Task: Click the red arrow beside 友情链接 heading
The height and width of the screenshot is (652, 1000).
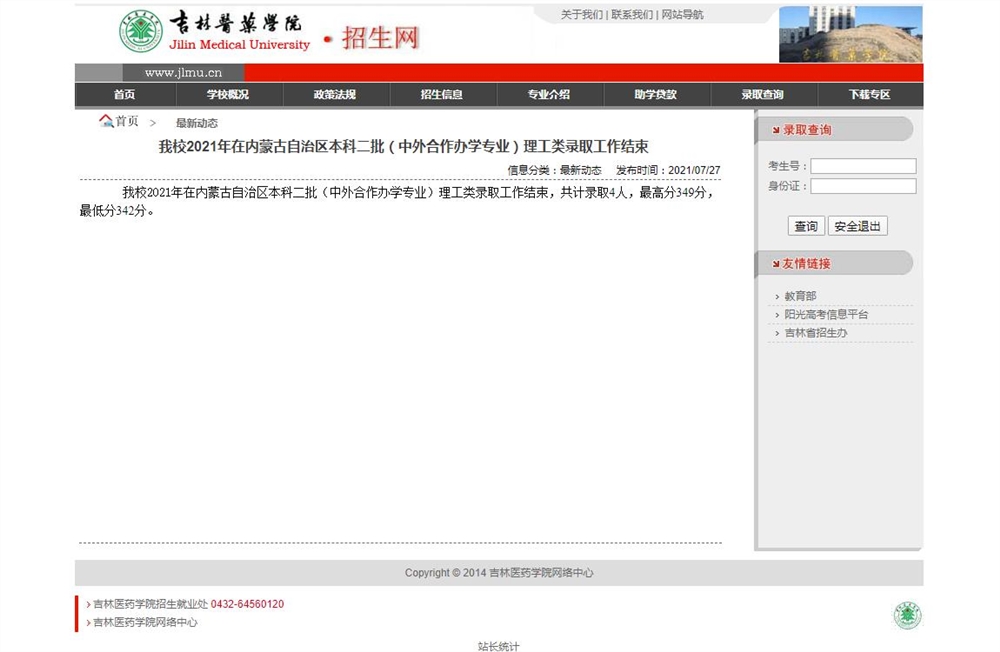Action: coord(776,263)
